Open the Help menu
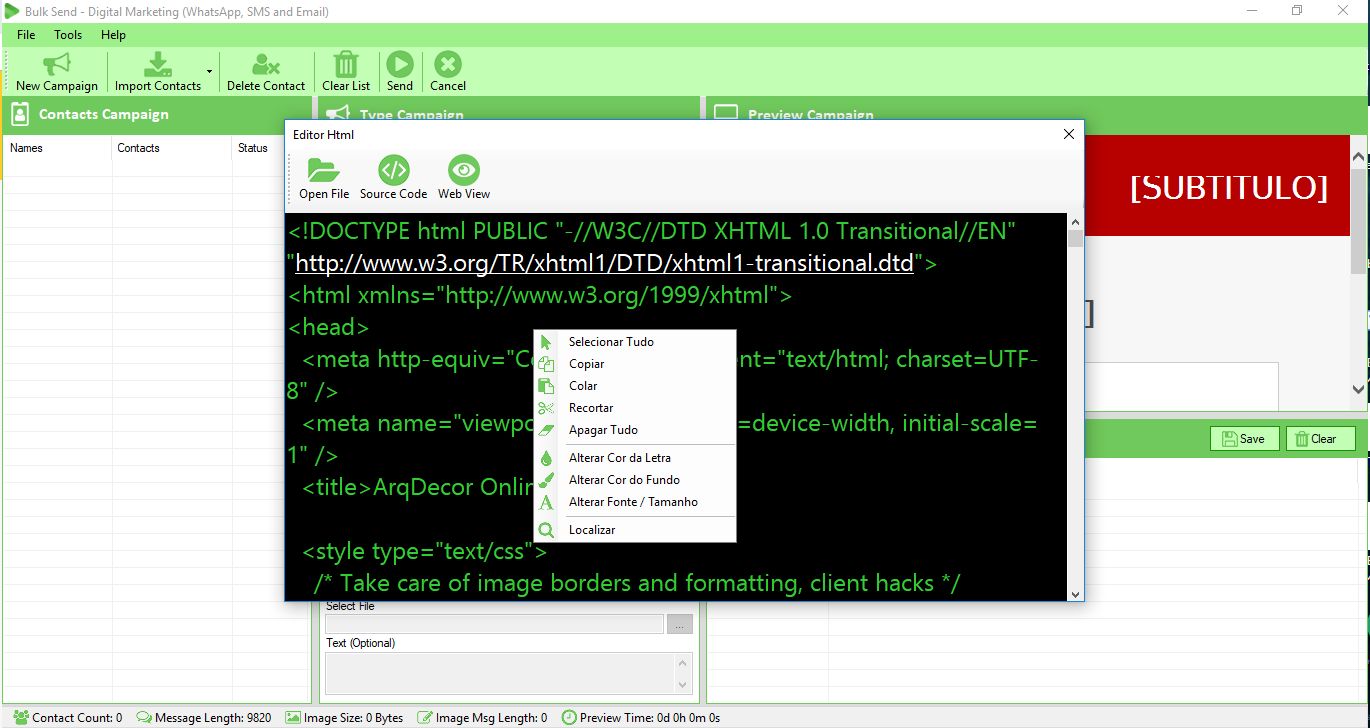1370x728 pixels. (x=114, y=35)
